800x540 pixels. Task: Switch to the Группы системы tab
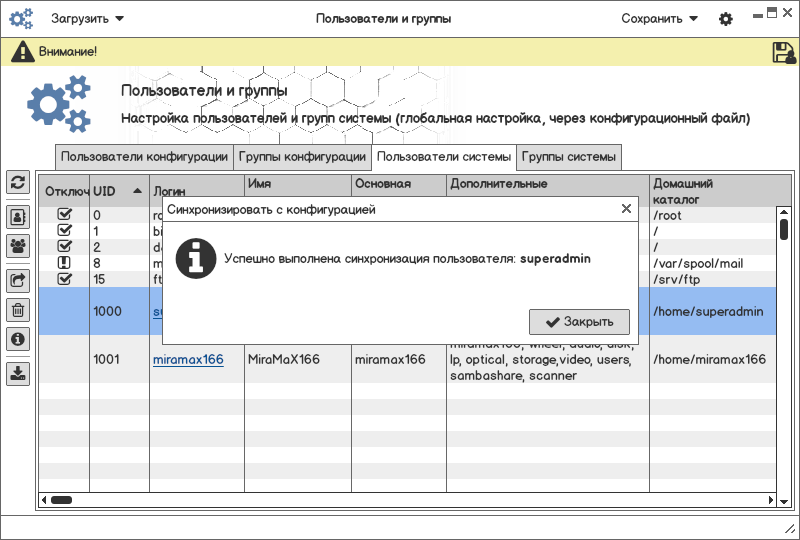click(569, 157)
